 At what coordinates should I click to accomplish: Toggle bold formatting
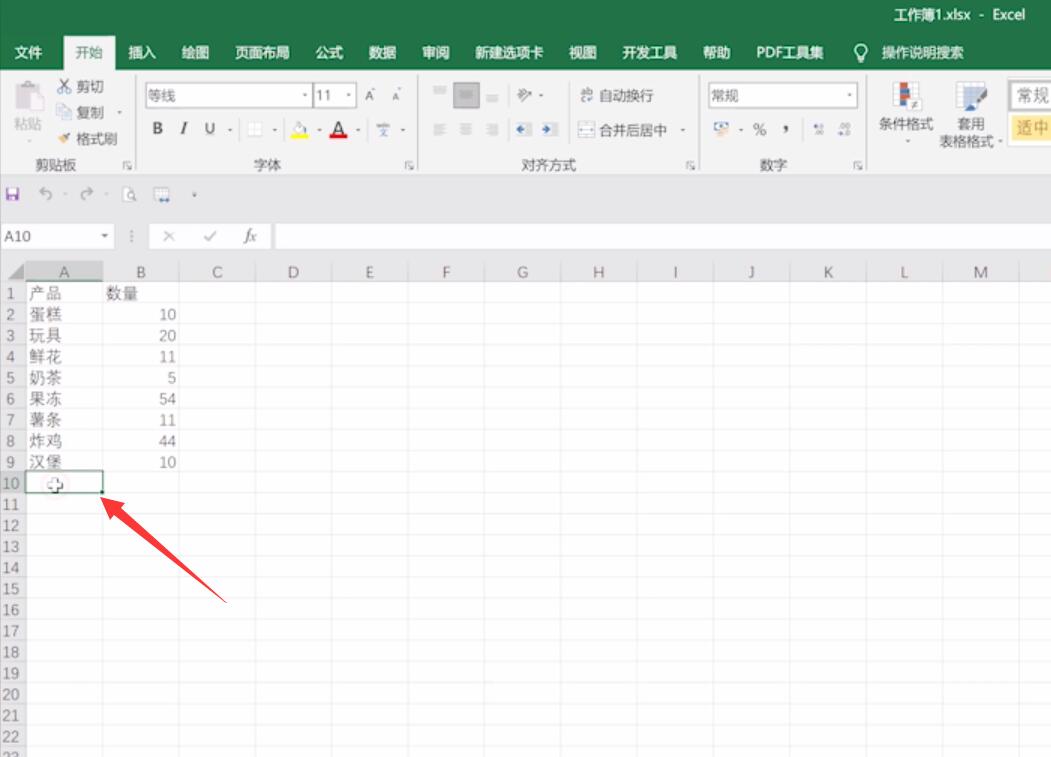[x=158, y=129]
